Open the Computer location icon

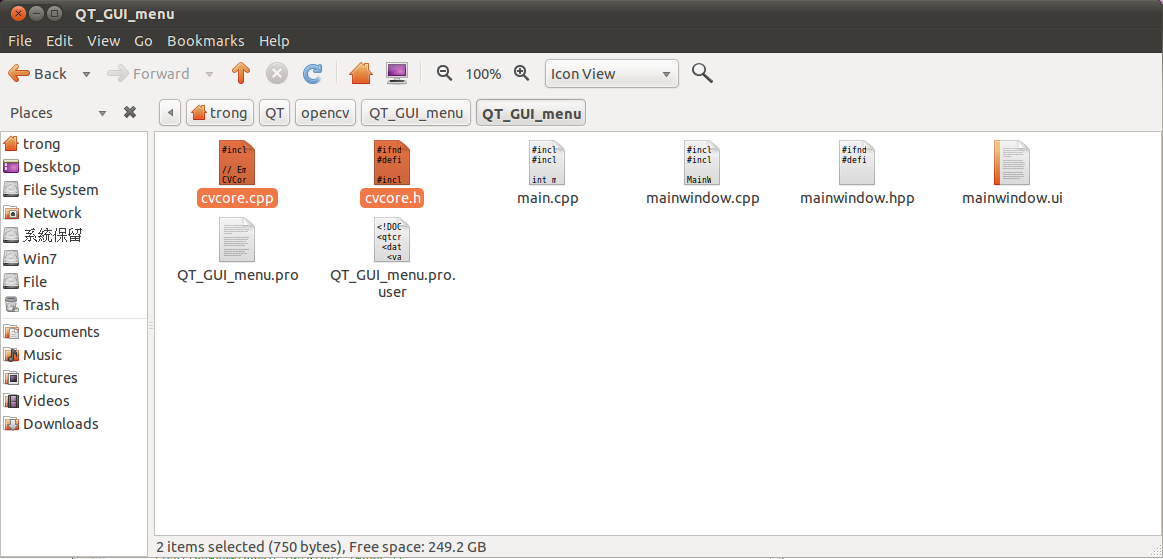click(x=397, y=73)
